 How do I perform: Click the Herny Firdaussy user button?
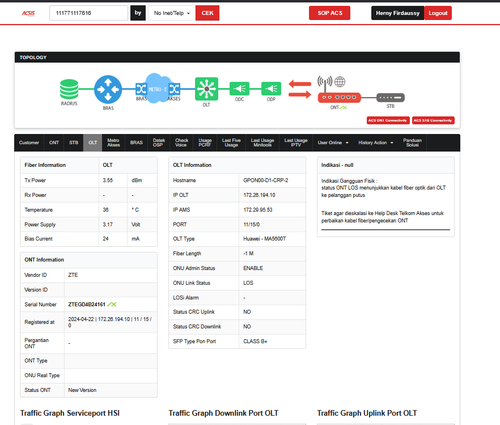click(398, 13)
